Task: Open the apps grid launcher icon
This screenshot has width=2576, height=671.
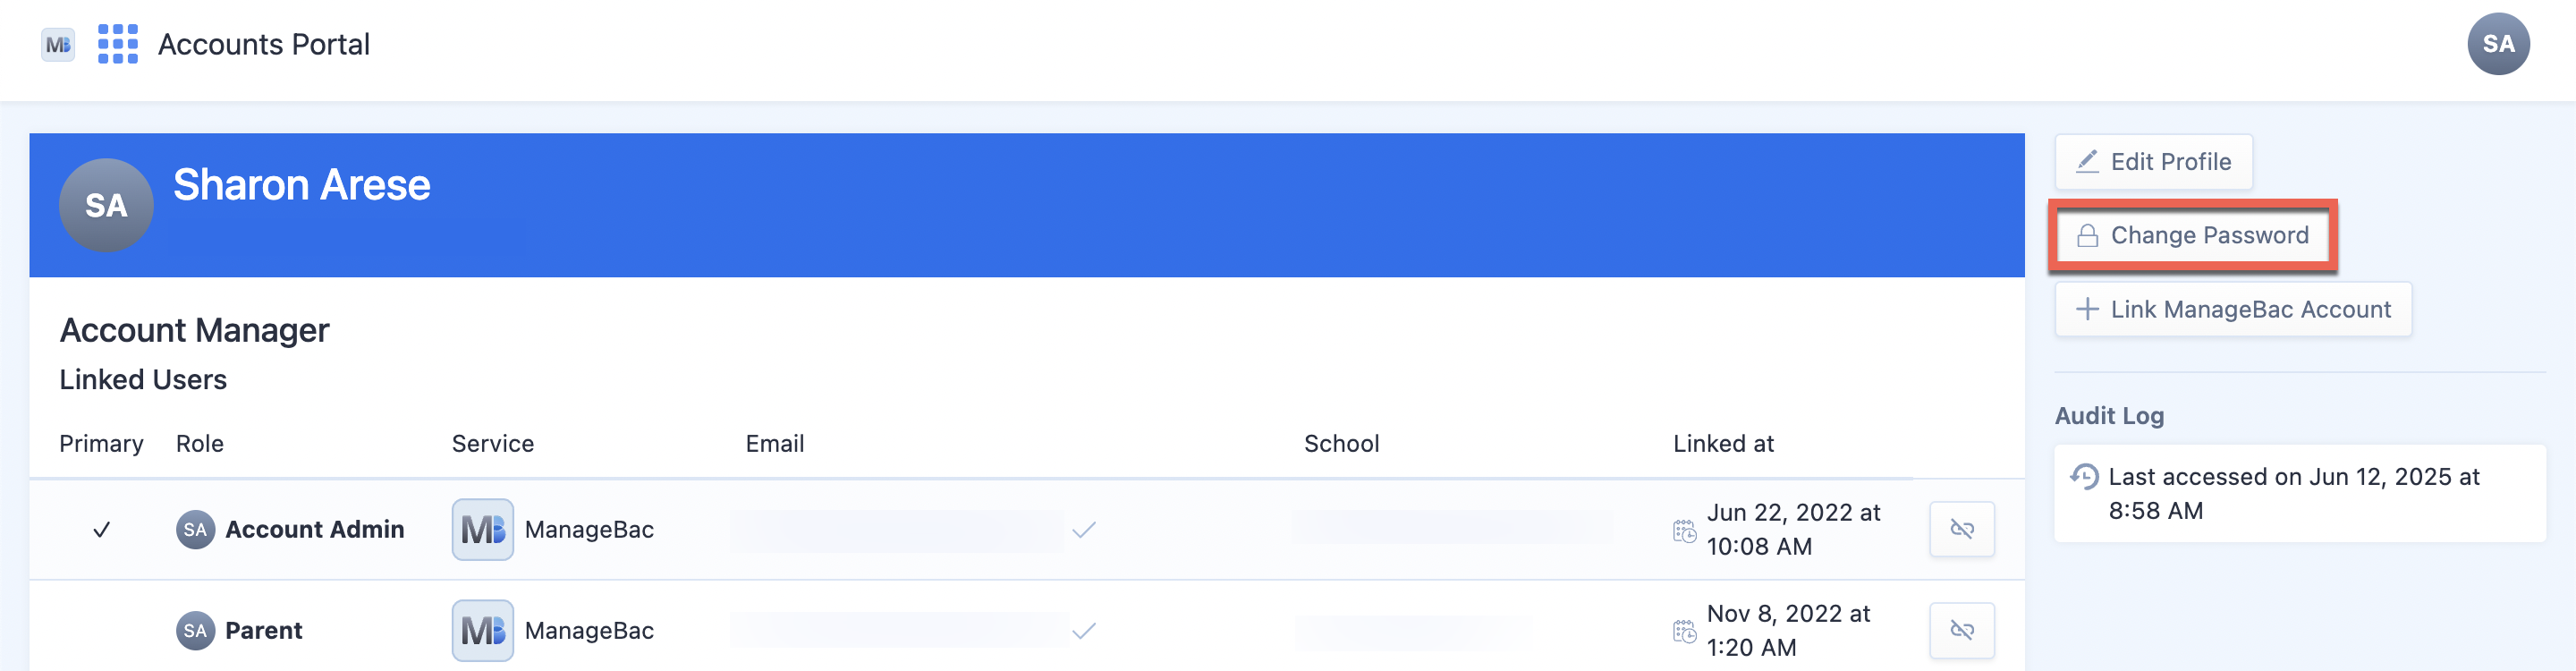Action: pyautogui.click(x=117, y=44)
